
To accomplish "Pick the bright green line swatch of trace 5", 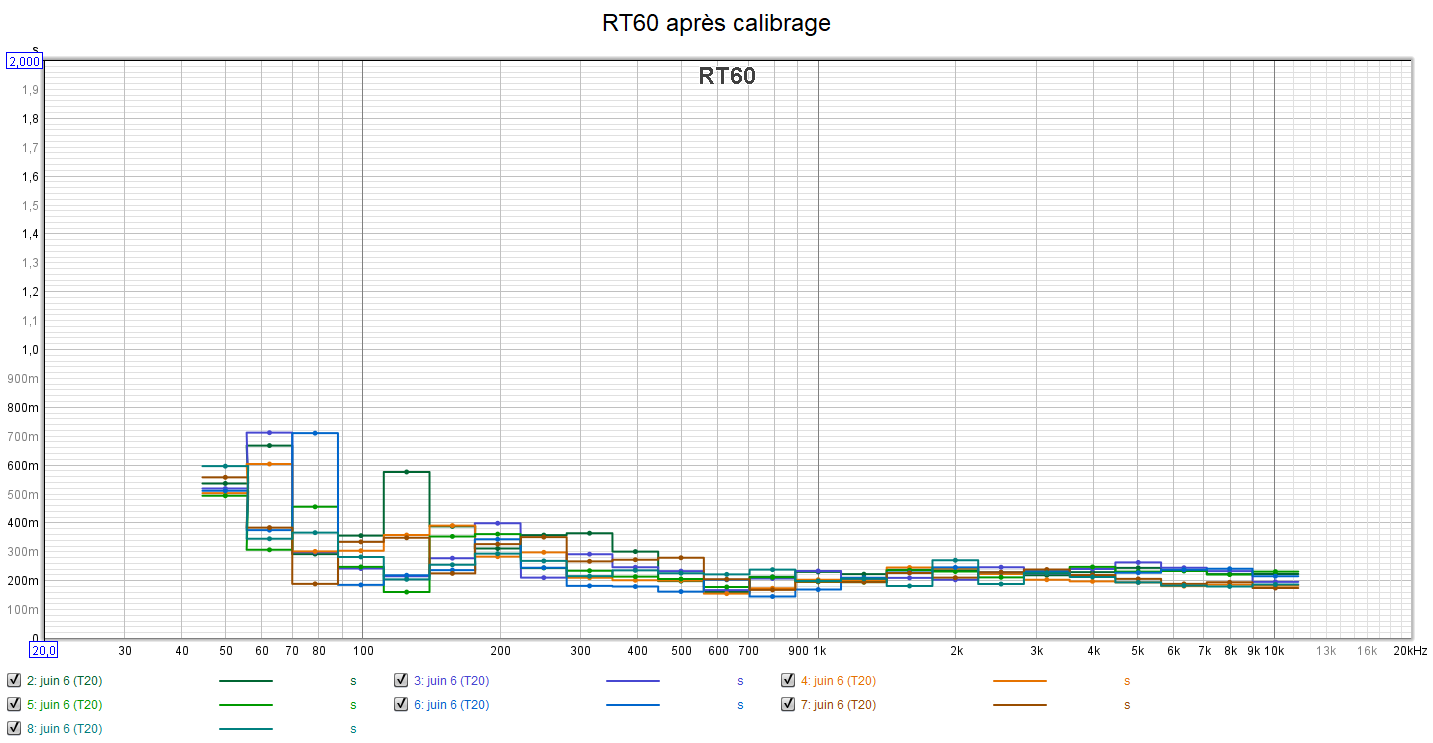I will pyautogui.click(x=245, y=705).
